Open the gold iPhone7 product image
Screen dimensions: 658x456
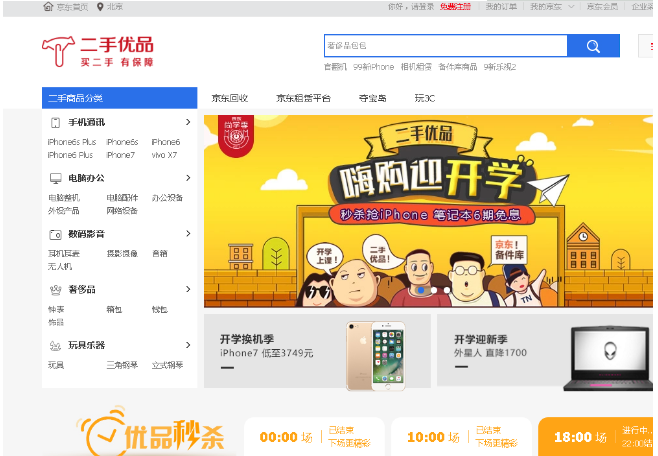[376, 356]
